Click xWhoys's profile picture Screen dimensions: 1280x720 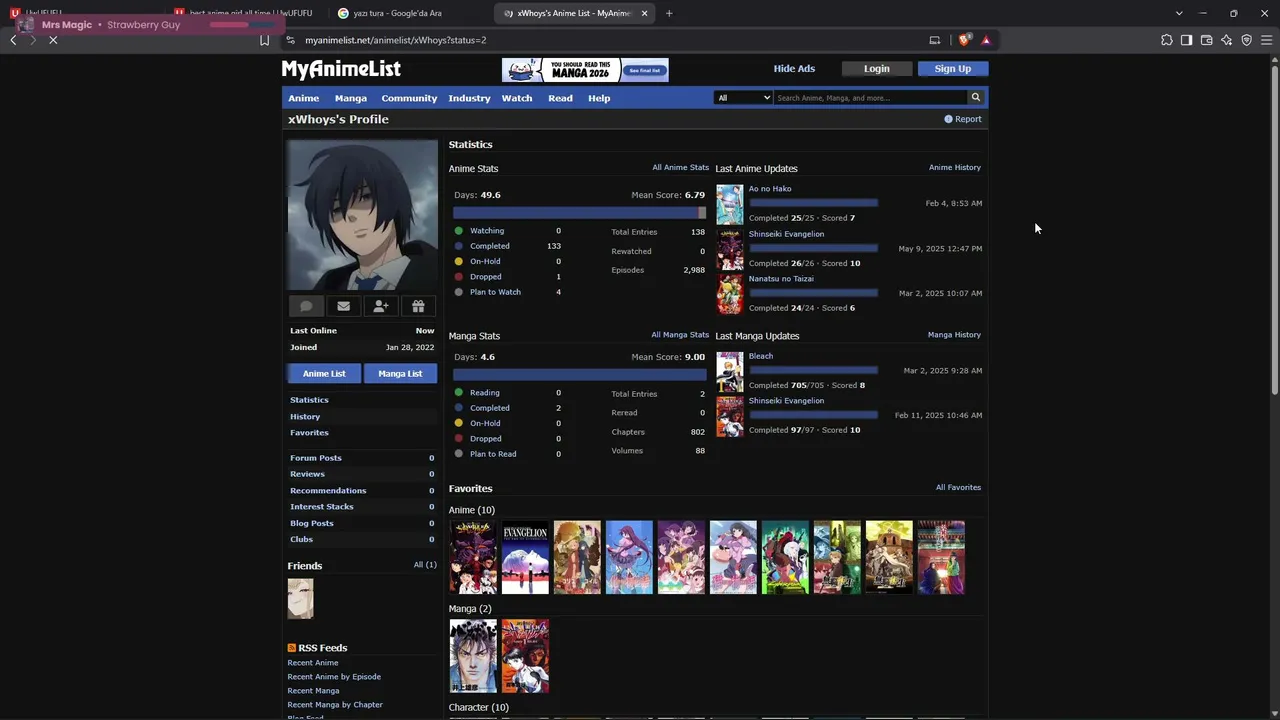363,215
